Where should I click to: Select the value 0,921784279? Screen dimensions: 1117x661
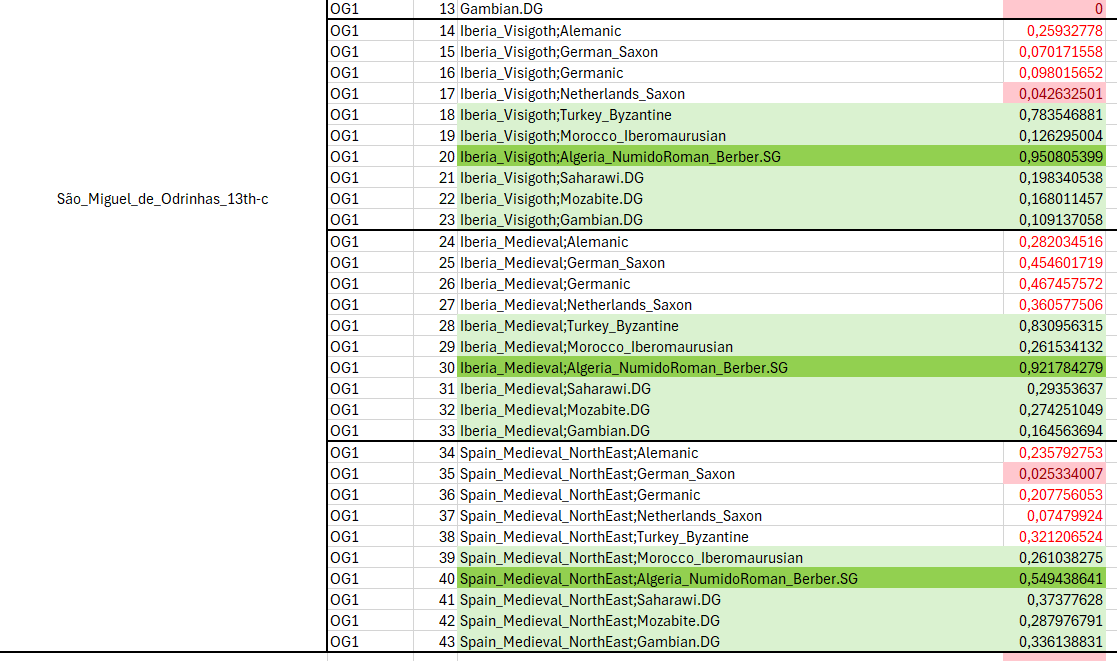[x=1054, y=368]
